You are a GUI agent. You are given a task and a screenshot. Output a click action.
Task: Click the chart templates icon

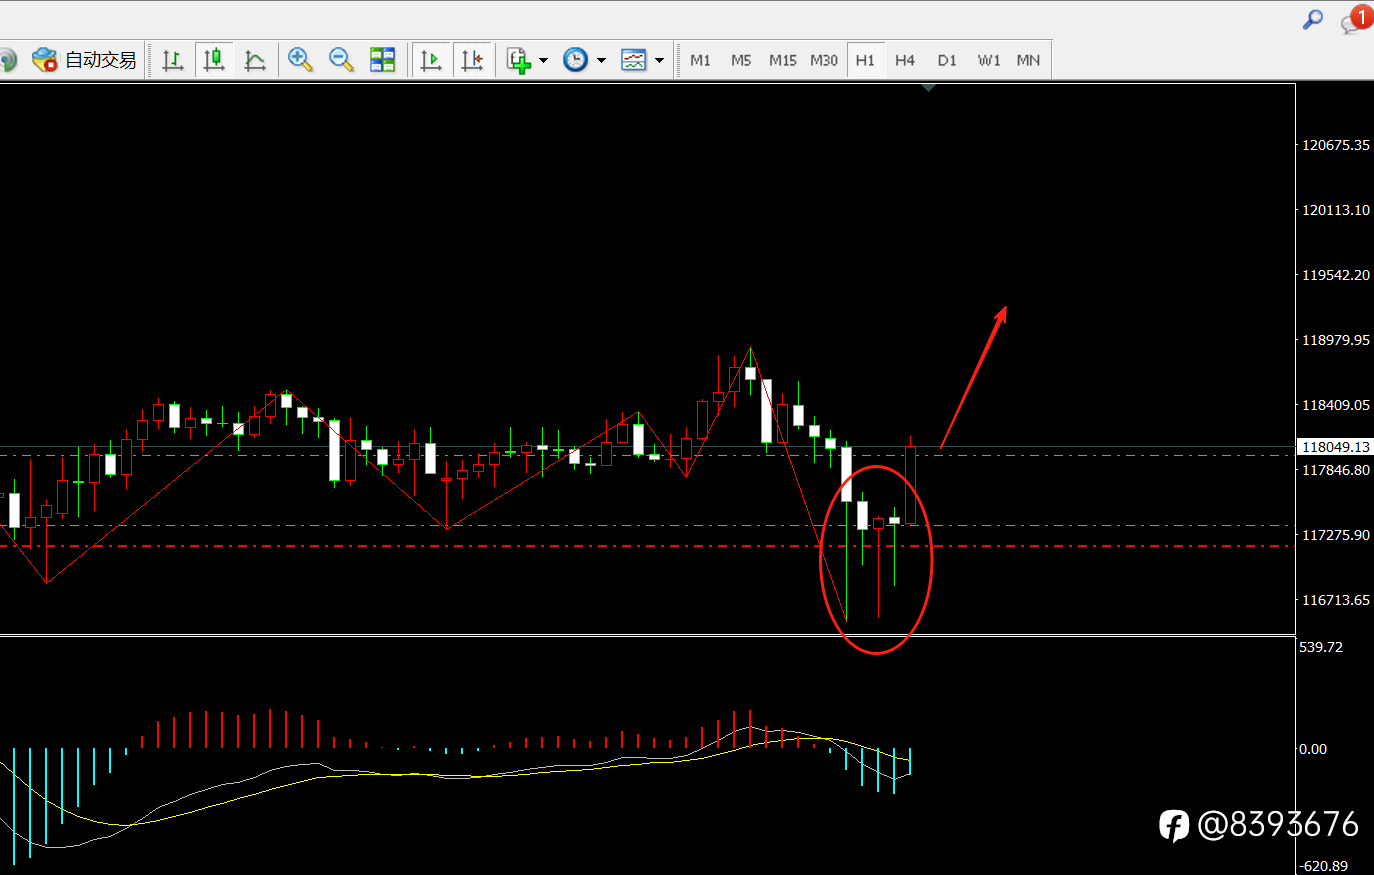click(633, 60)
